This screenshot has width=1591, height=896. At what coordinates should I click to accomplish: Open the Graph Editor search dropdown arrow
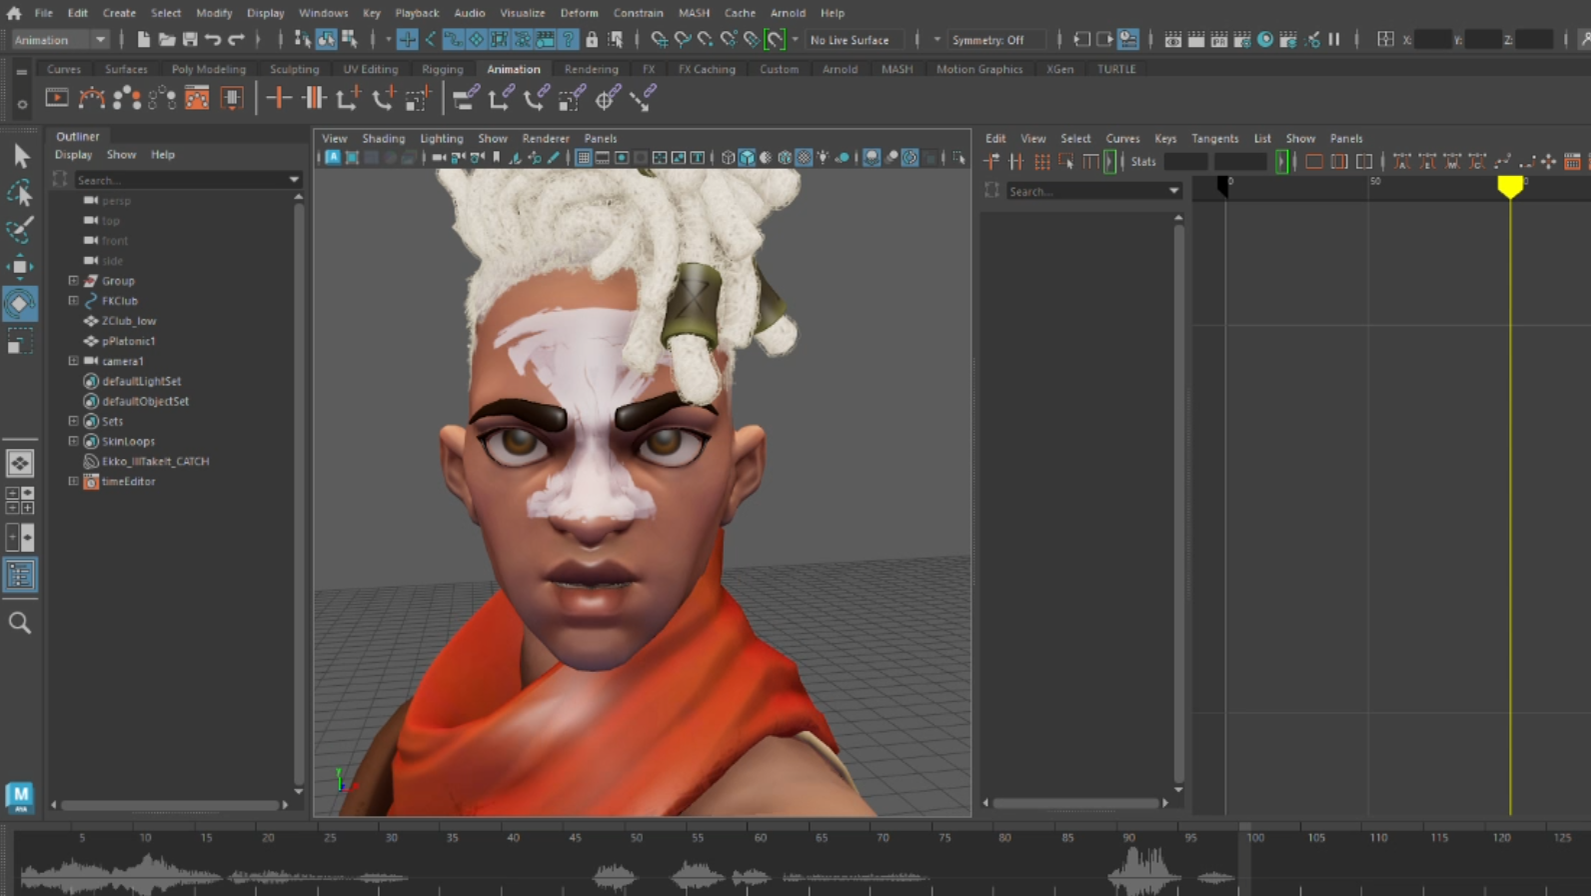coord(1173,191)
